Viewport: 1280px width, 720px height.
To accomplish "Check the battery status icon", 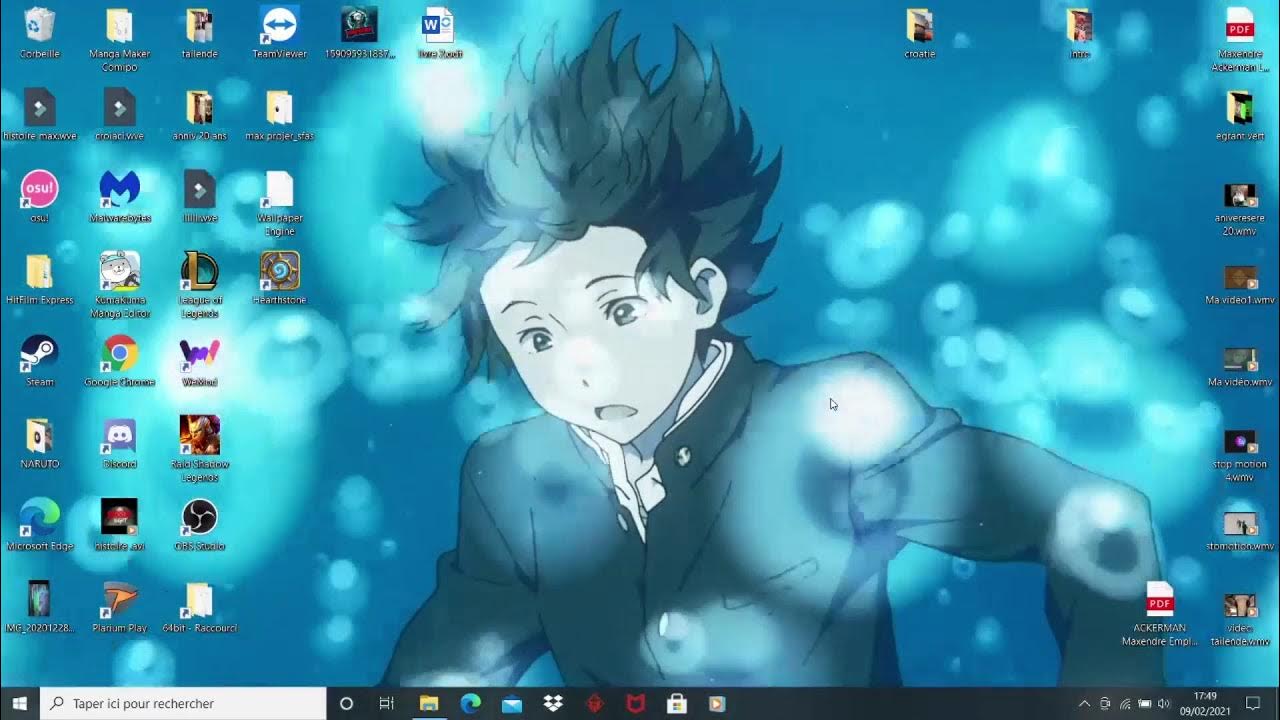I will pos(1145,704).
